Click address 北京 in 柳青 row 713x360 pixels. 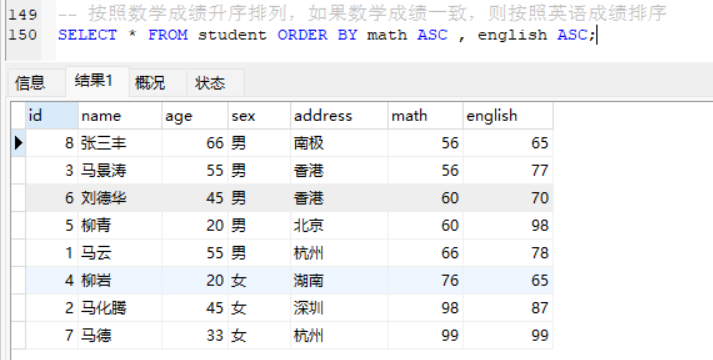point(339,225)
